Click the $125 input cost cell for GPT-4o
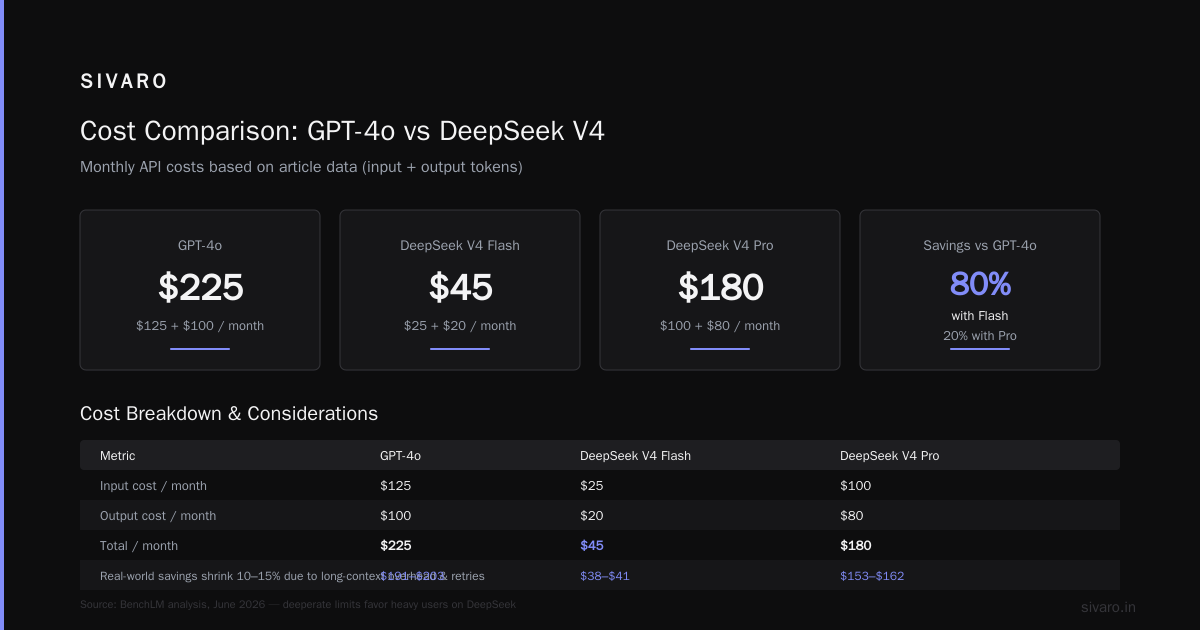Screen dimensions: 1200x630 395,485
